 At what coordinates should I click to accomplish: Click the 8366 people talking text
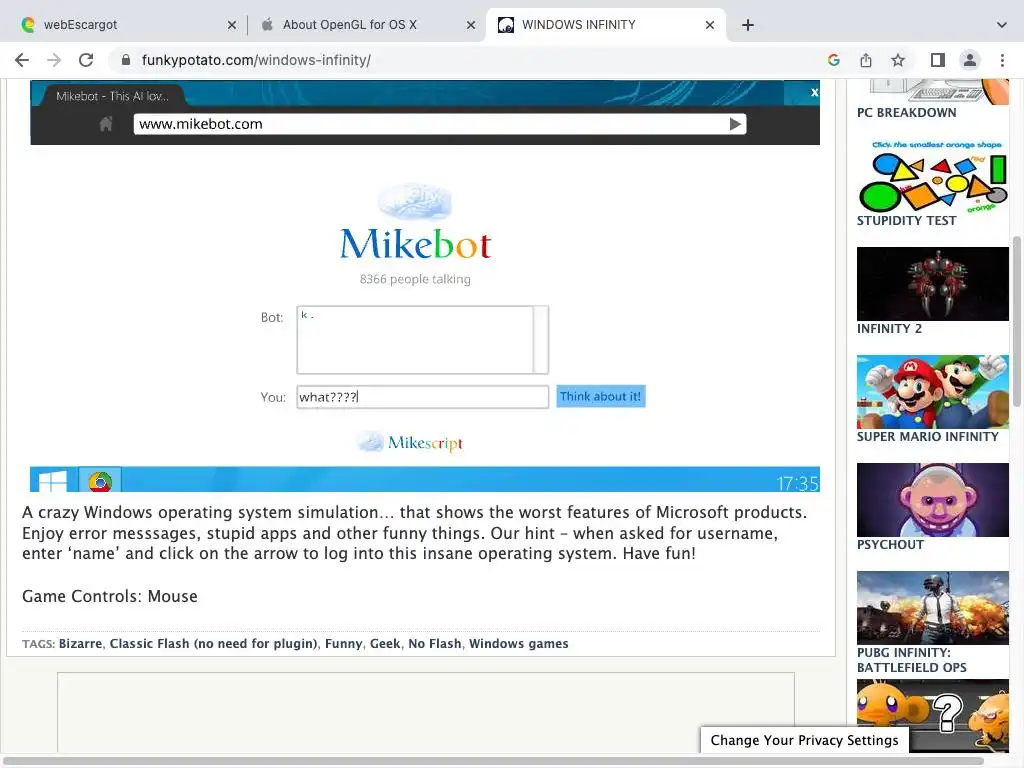[415, 279]
